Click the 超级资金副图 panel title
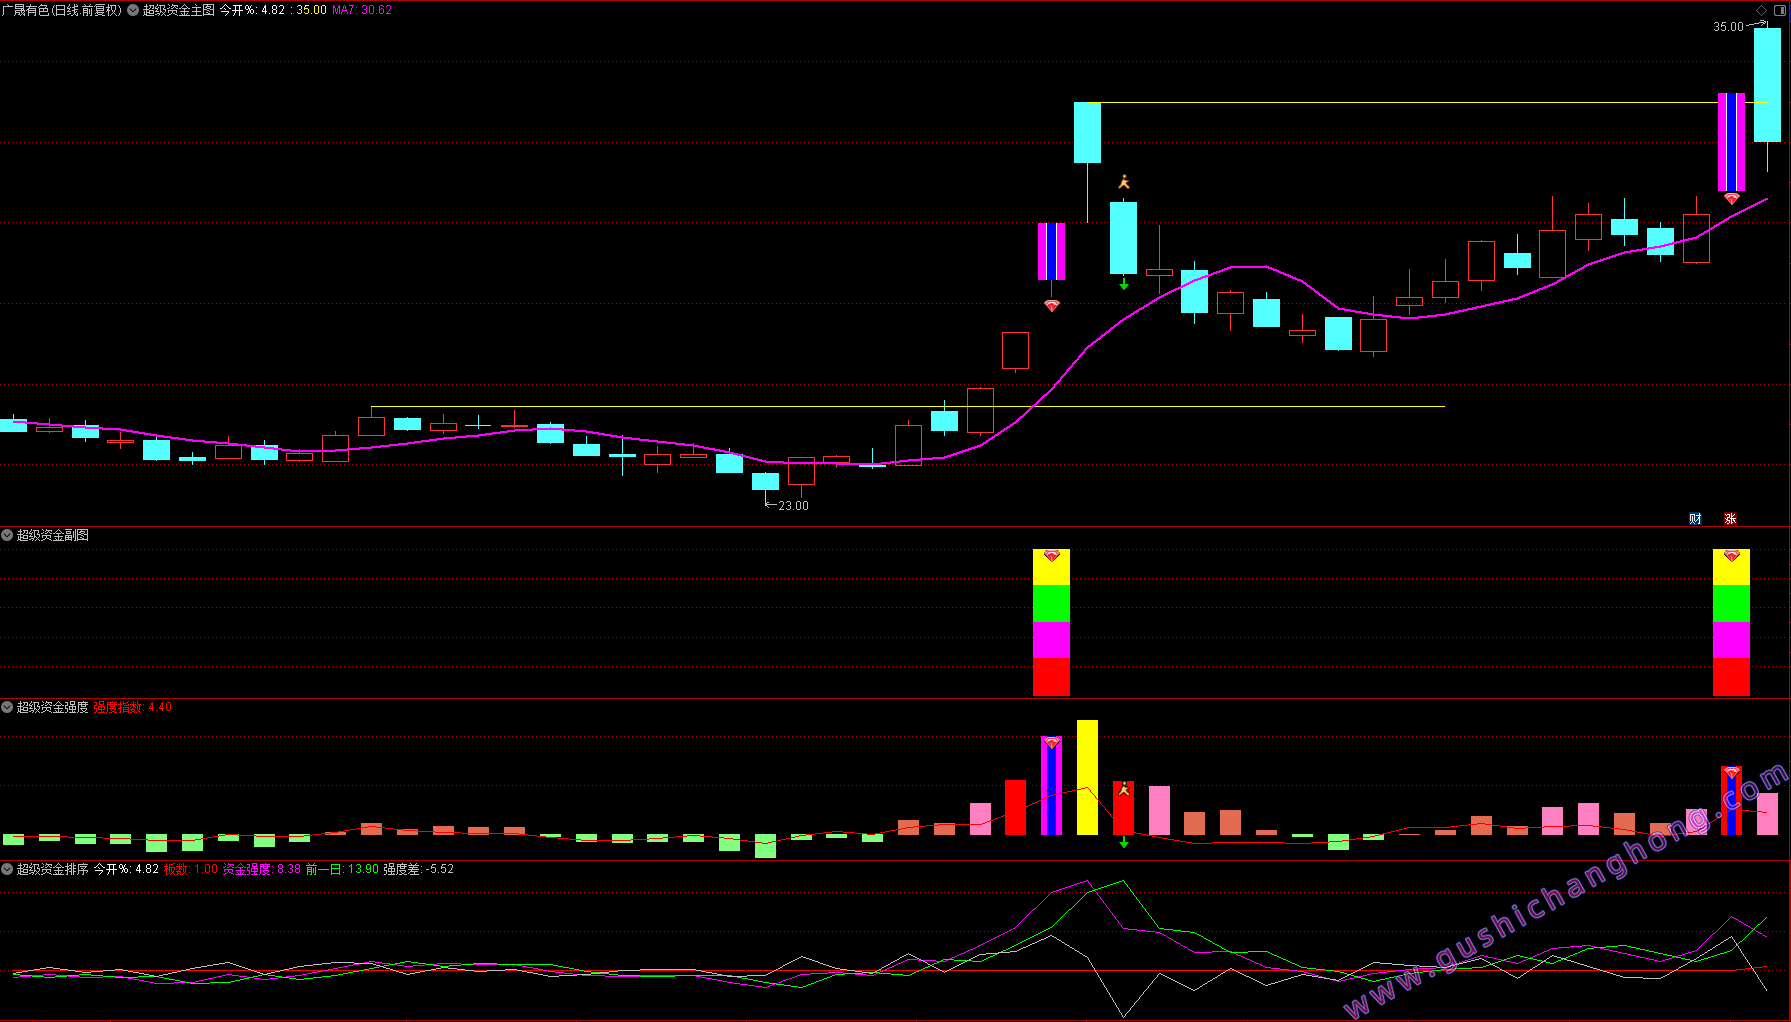The height and width of the screenshot is (1022, 1791). coord(53,535)
